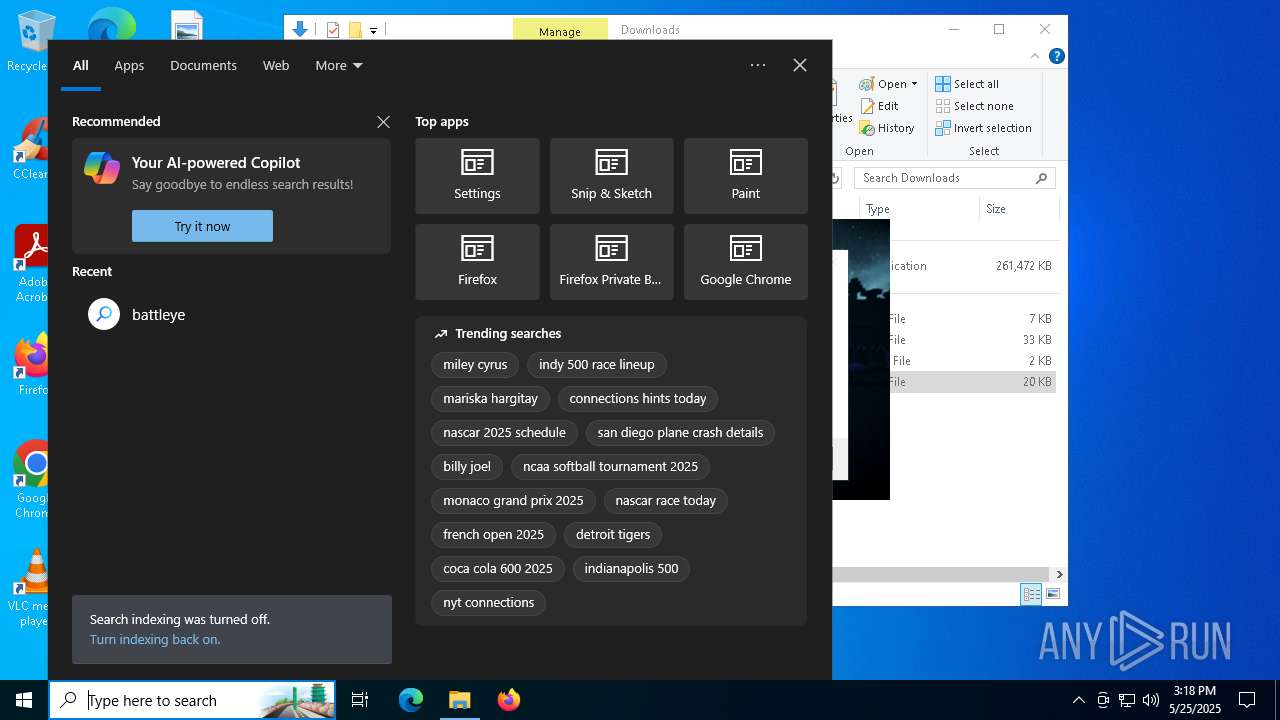Search trending connections hints today

(x=638, y=399)
